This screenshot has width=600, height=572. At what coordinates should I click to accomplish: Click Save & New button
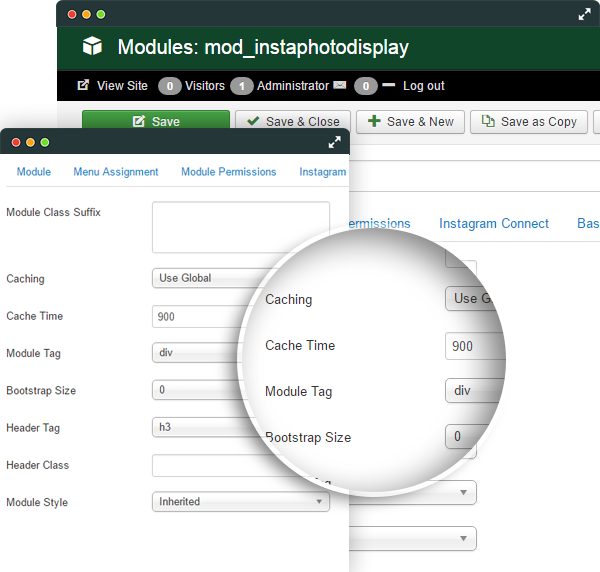point(410,122)
